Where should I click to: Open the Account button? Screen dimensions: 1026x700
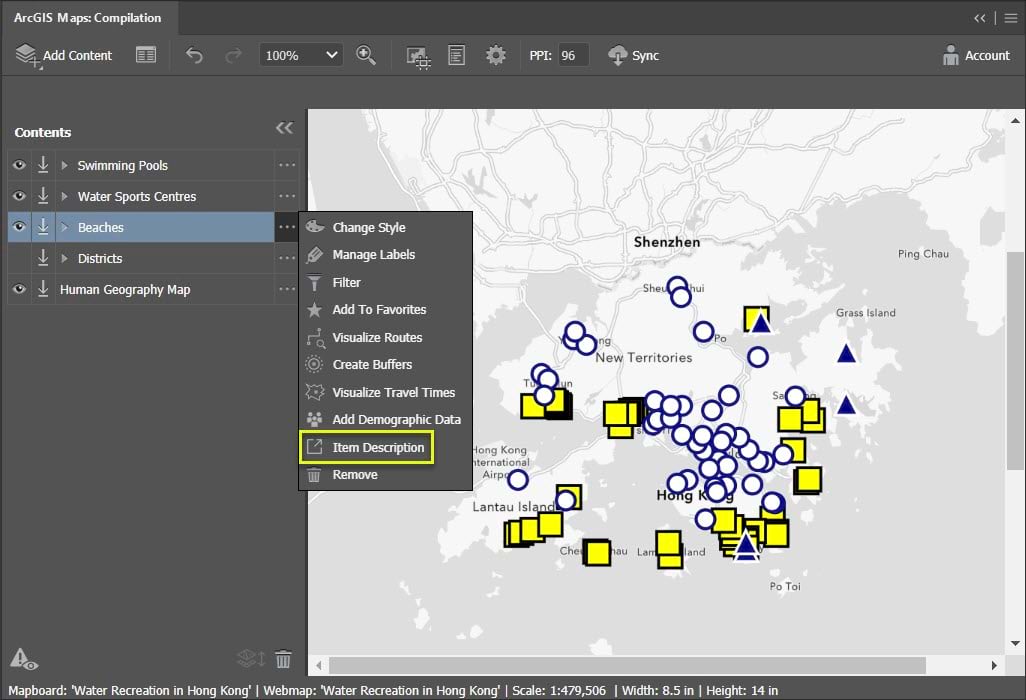coord(976,55)
